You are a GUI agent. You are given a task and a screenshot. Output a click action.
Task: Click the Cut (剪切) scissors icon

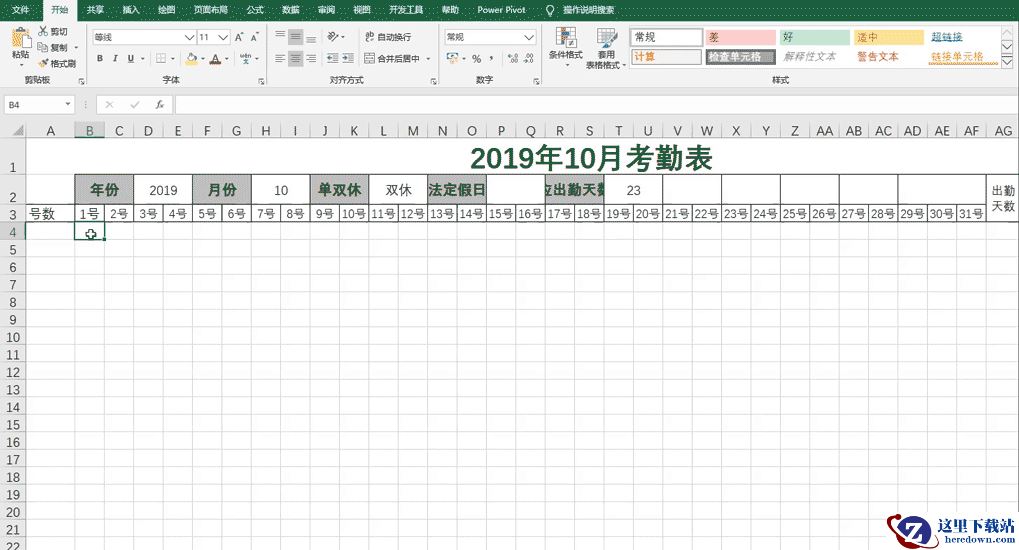tap(43, 31)
